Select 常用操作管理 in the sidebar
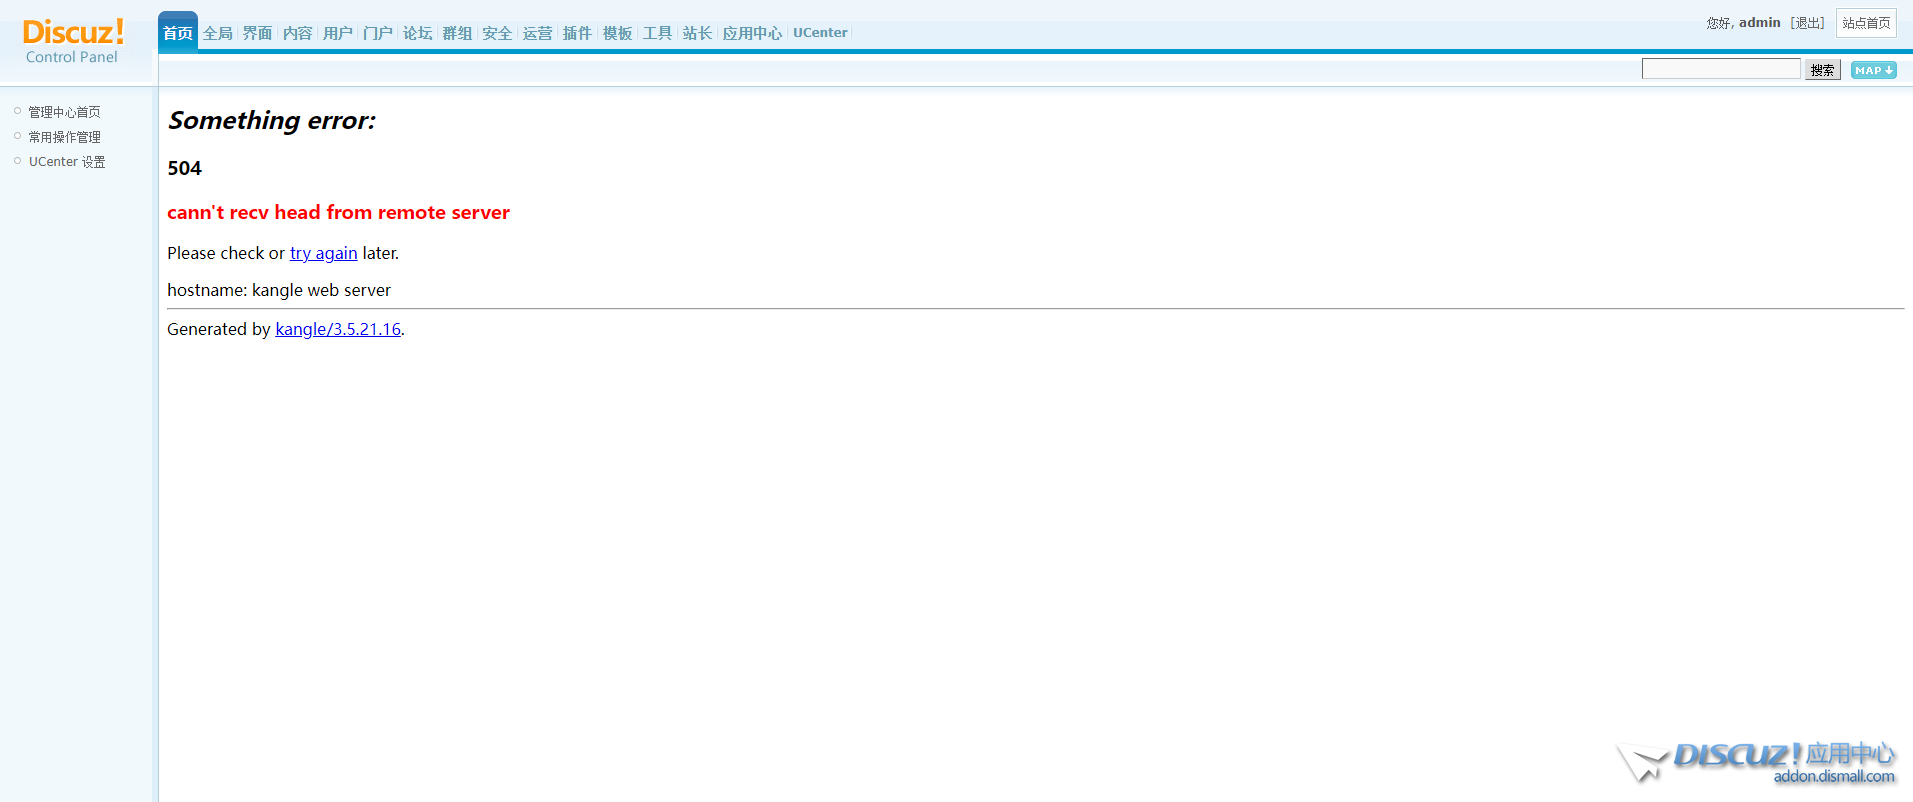Viewport: 1913px width, 802px height. pos(64,137)
